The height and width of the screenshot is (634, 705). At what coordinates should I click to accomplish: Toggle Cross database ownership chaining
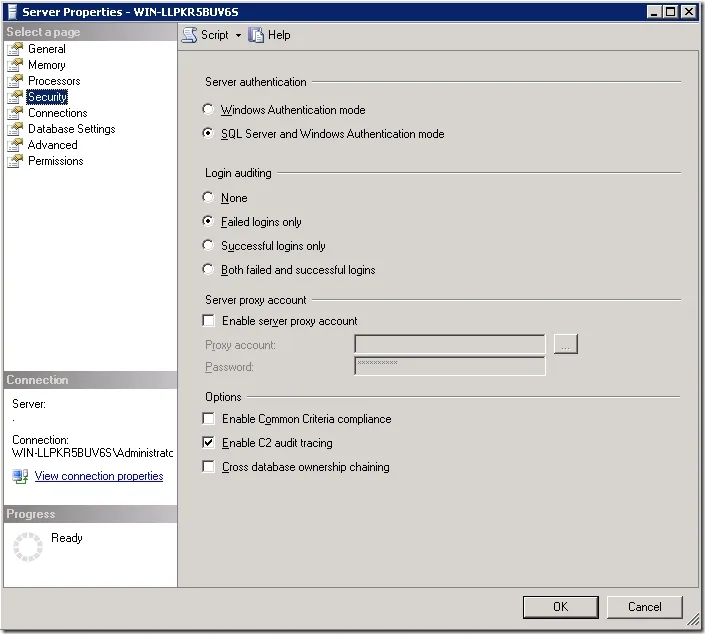click(x=208, y=467)
